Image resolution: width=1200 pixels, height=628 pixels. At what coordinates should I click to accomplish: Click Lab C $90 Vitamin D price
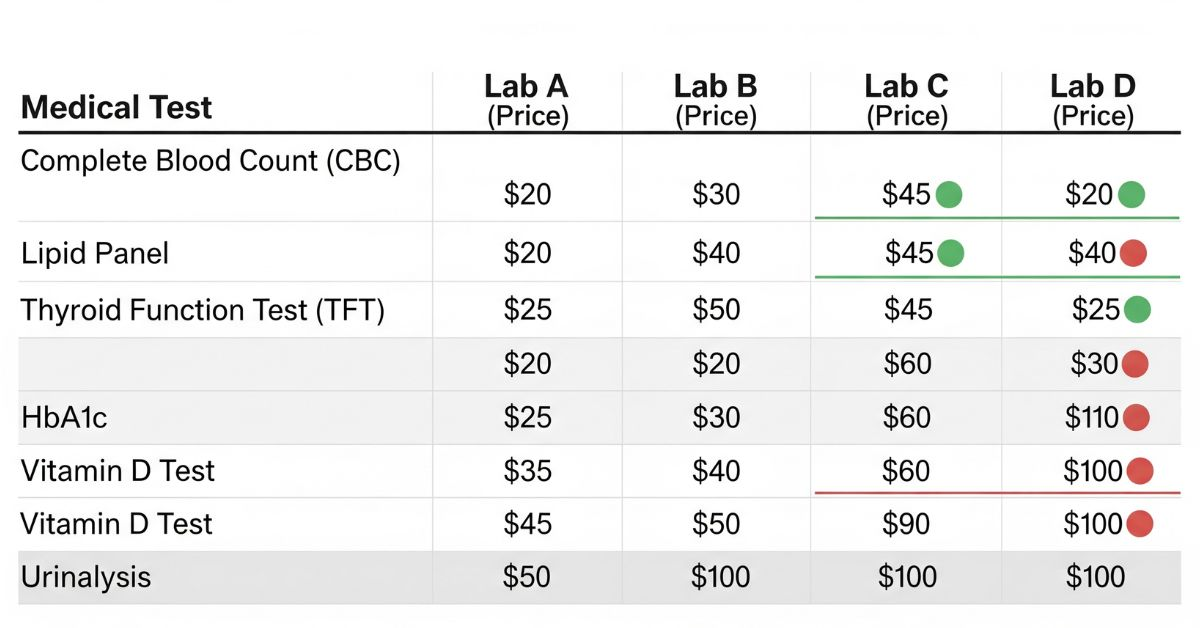point(907,524)
